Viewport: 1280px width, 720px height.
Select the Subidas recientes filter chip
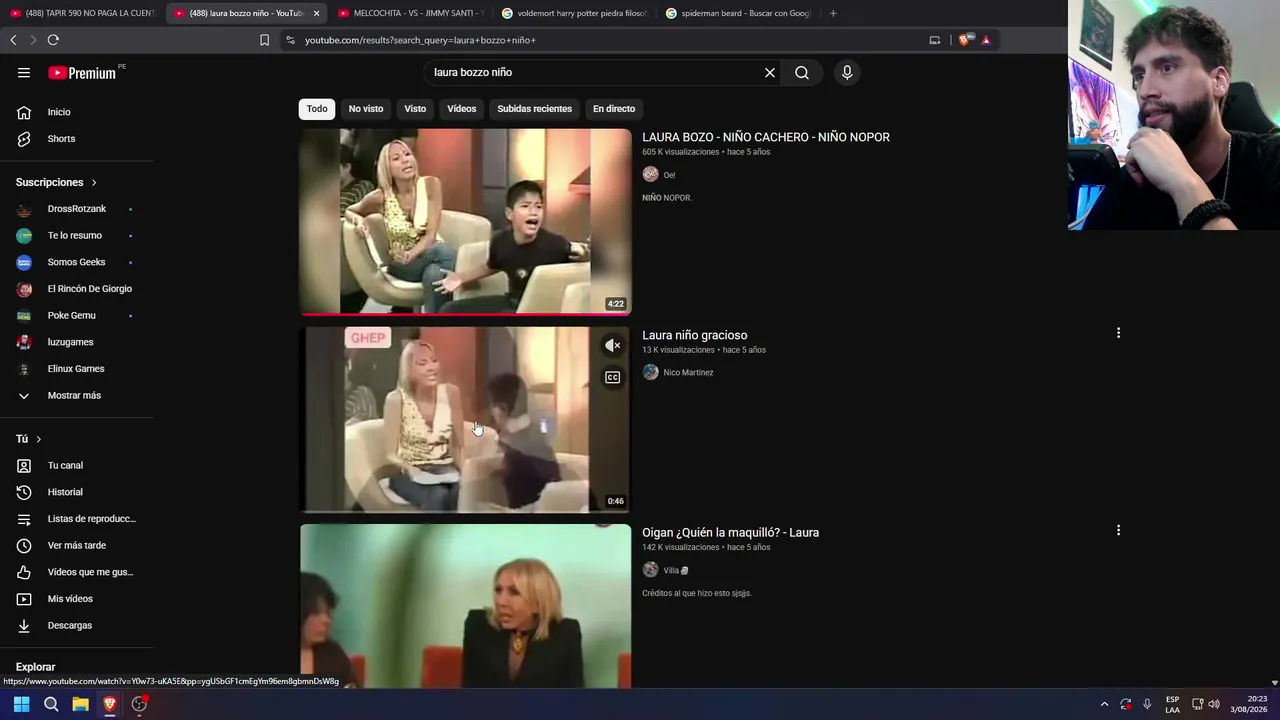535,109
